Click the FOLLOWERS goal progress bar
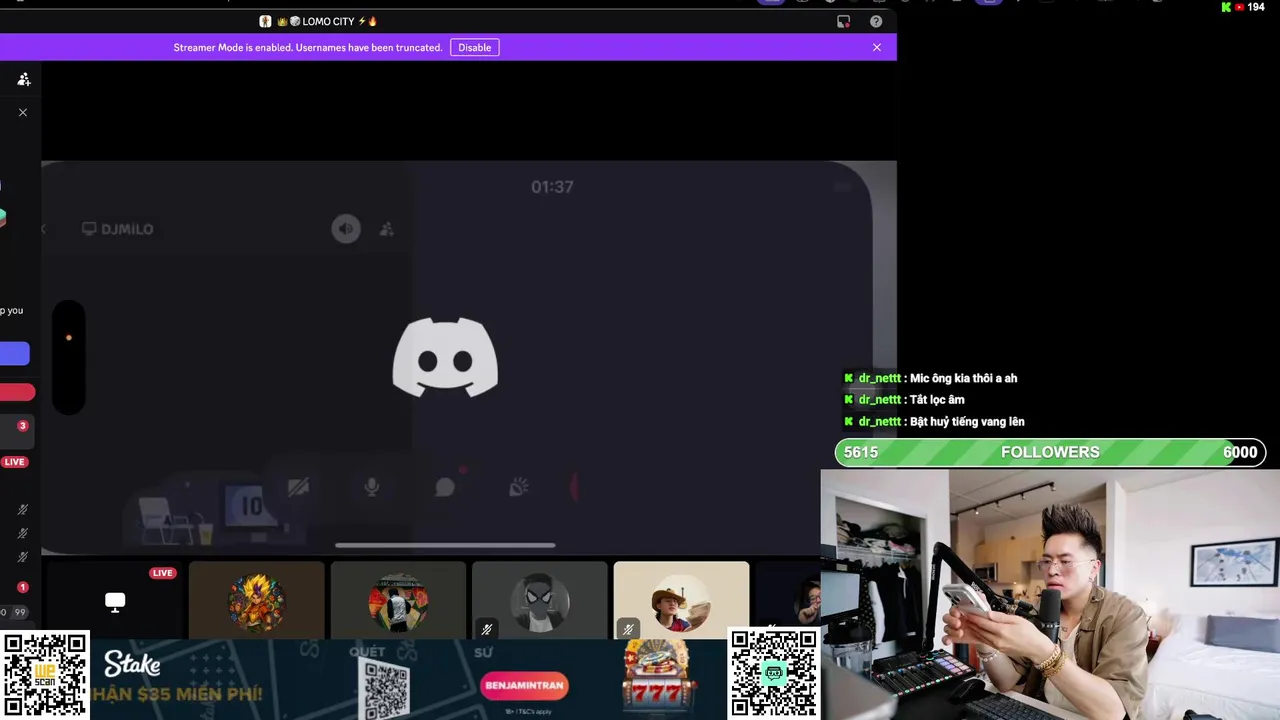Image resolution: width=1280 pixels, height=720 pixels. tap(1050, 452)
